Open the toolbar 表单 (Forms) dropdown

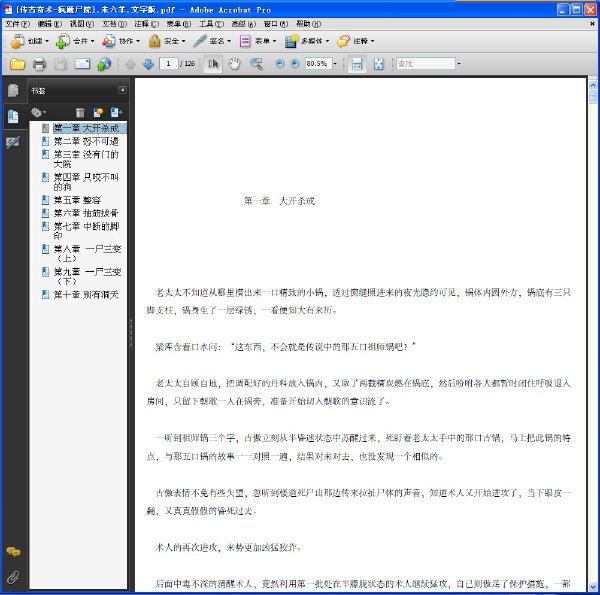coord(258,41)
